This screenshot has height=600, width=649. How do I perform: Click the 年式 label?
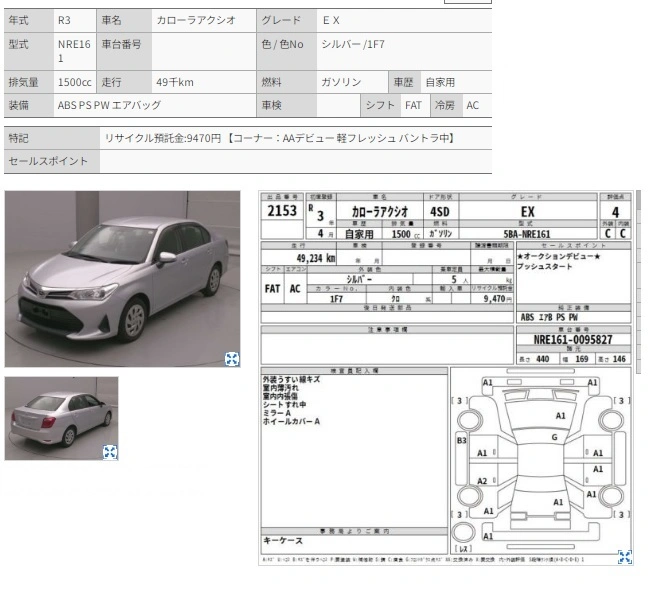19,20
